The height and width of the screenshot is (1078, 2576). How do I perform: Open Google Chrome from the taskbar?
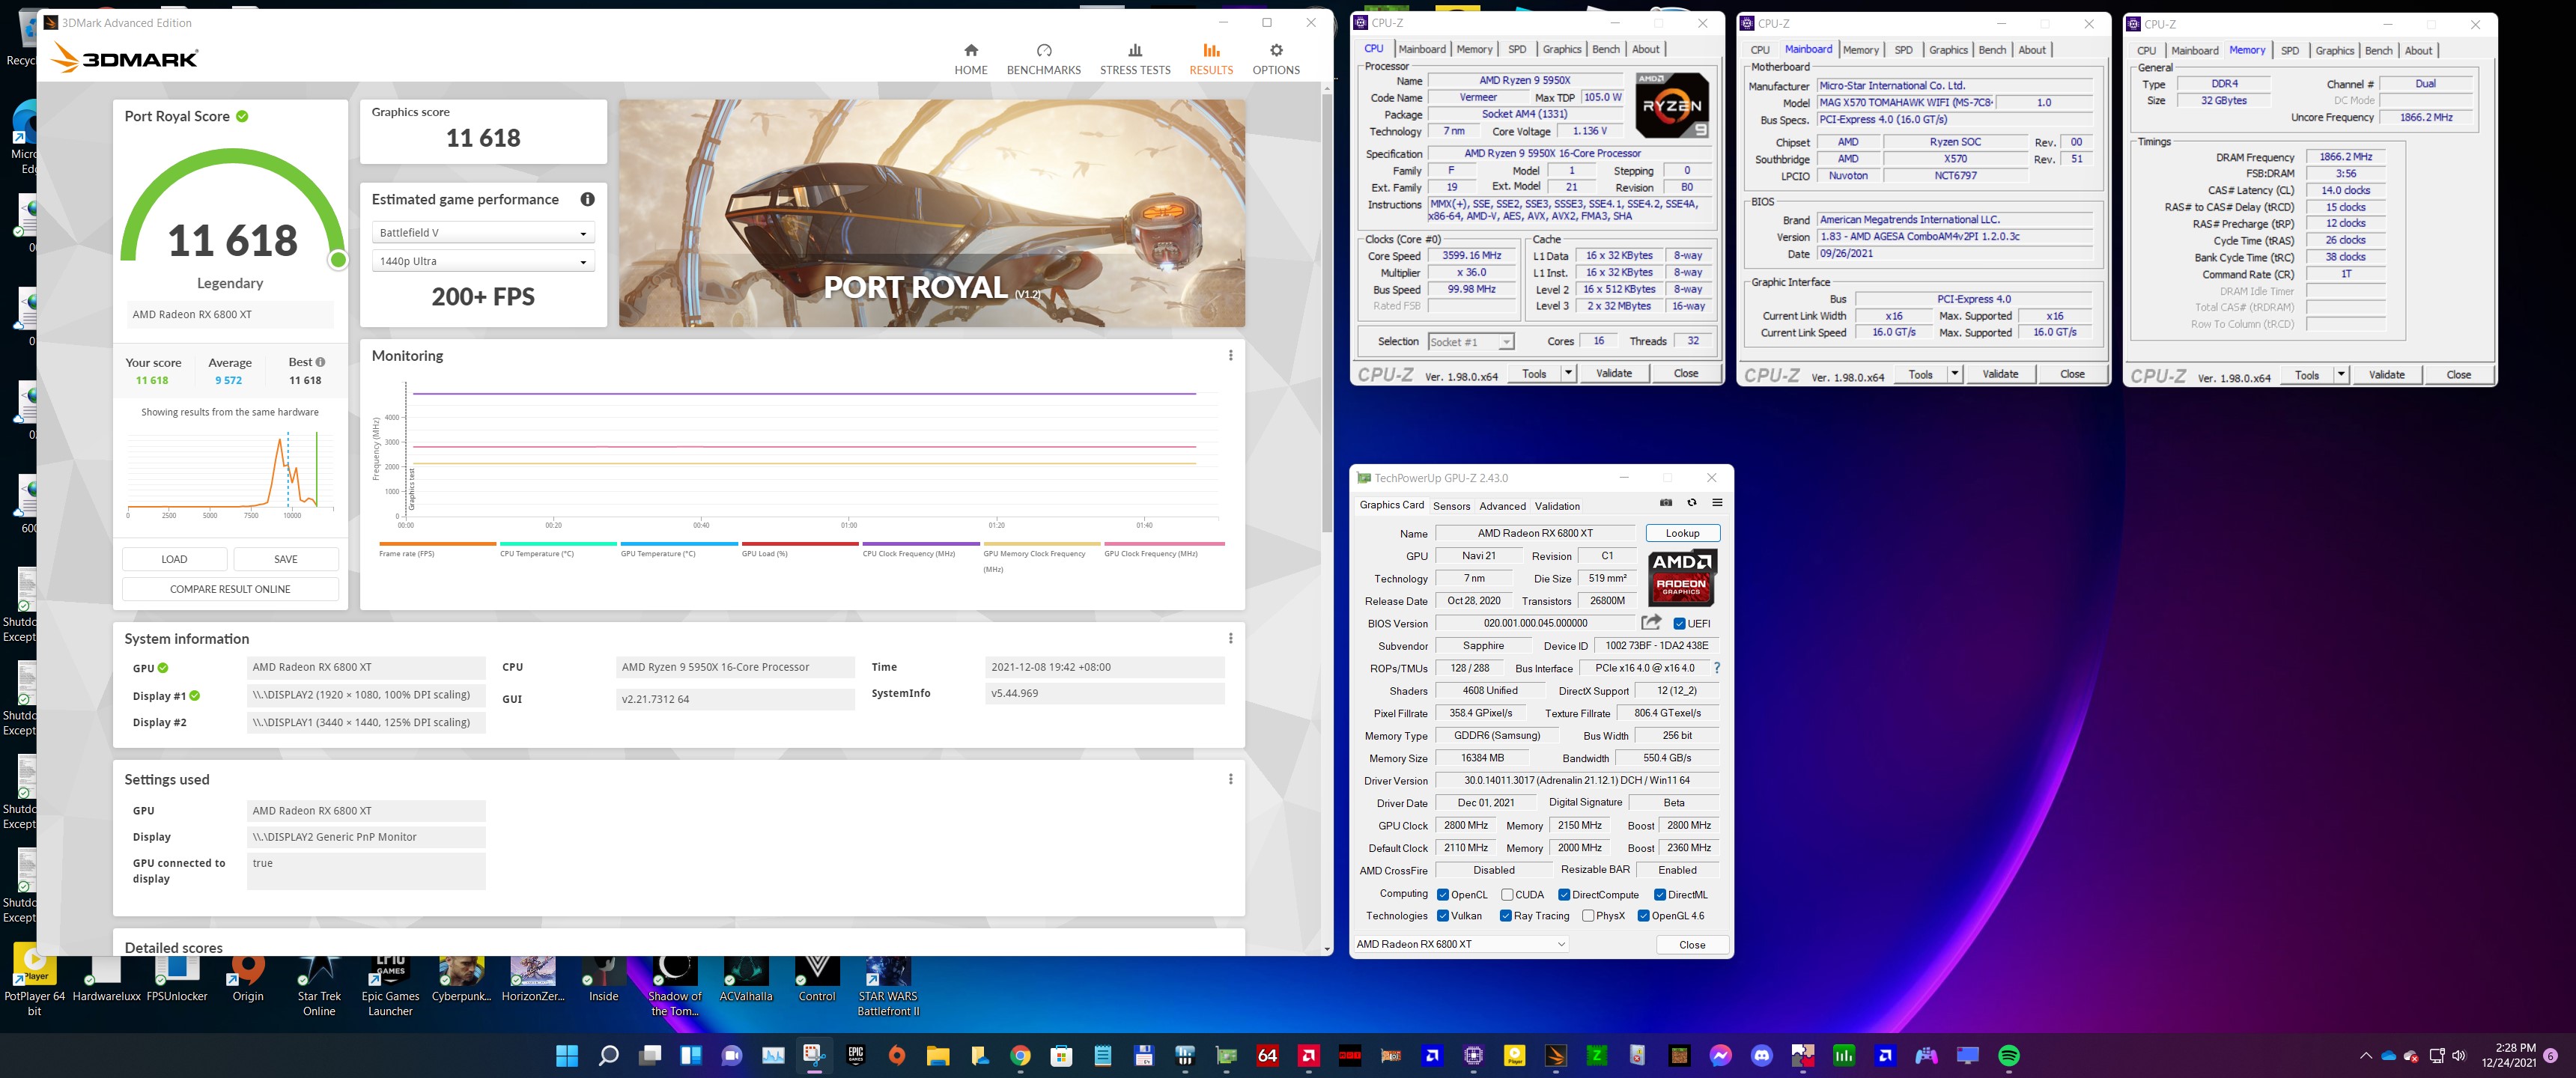click(1020, 1055)
